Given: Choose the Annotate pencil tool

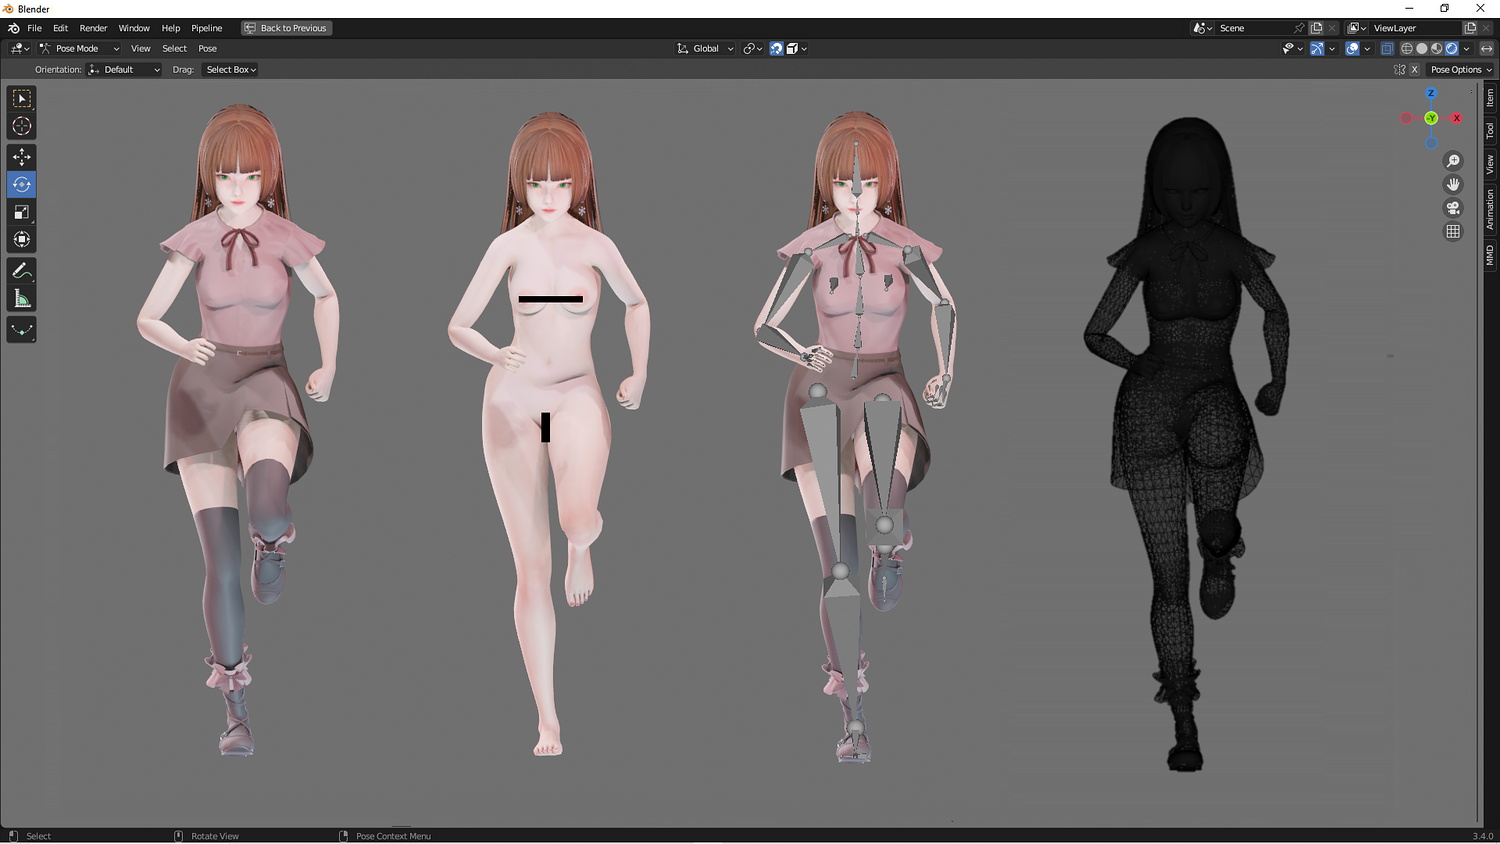Looking at the screenshot, I should point(21,271).
